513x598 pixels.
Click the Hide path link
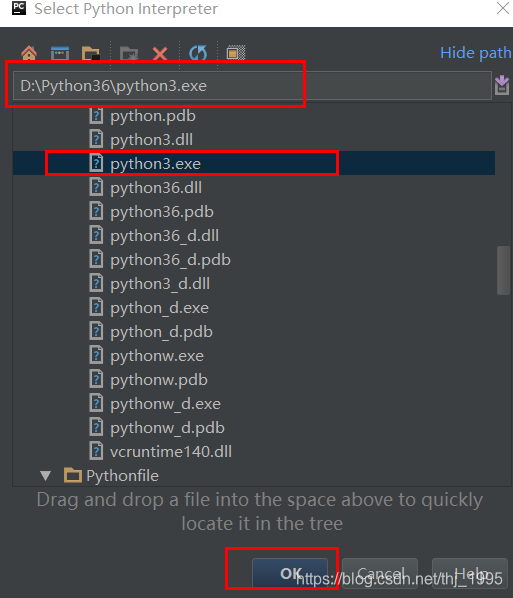tap(476, 53)
